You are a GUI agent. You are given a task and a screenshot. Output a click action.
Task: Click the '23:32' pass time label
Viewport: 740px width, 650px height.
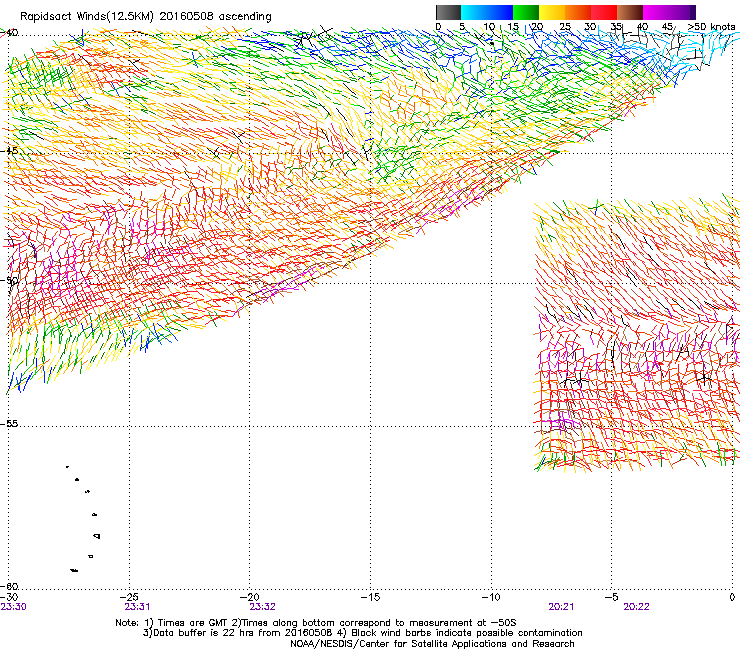pyautogui.click(x=262, y=607)
